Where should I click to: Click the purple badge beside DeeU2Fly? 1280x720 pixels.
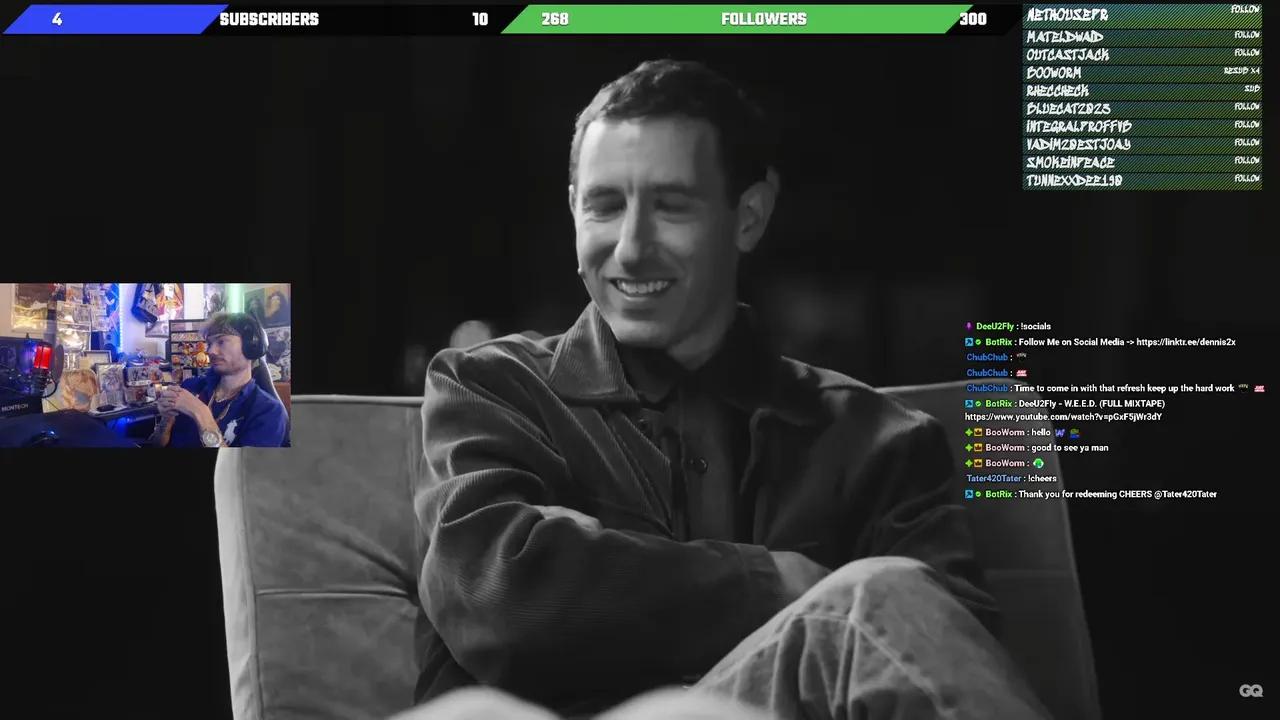[x=968, y=326]
